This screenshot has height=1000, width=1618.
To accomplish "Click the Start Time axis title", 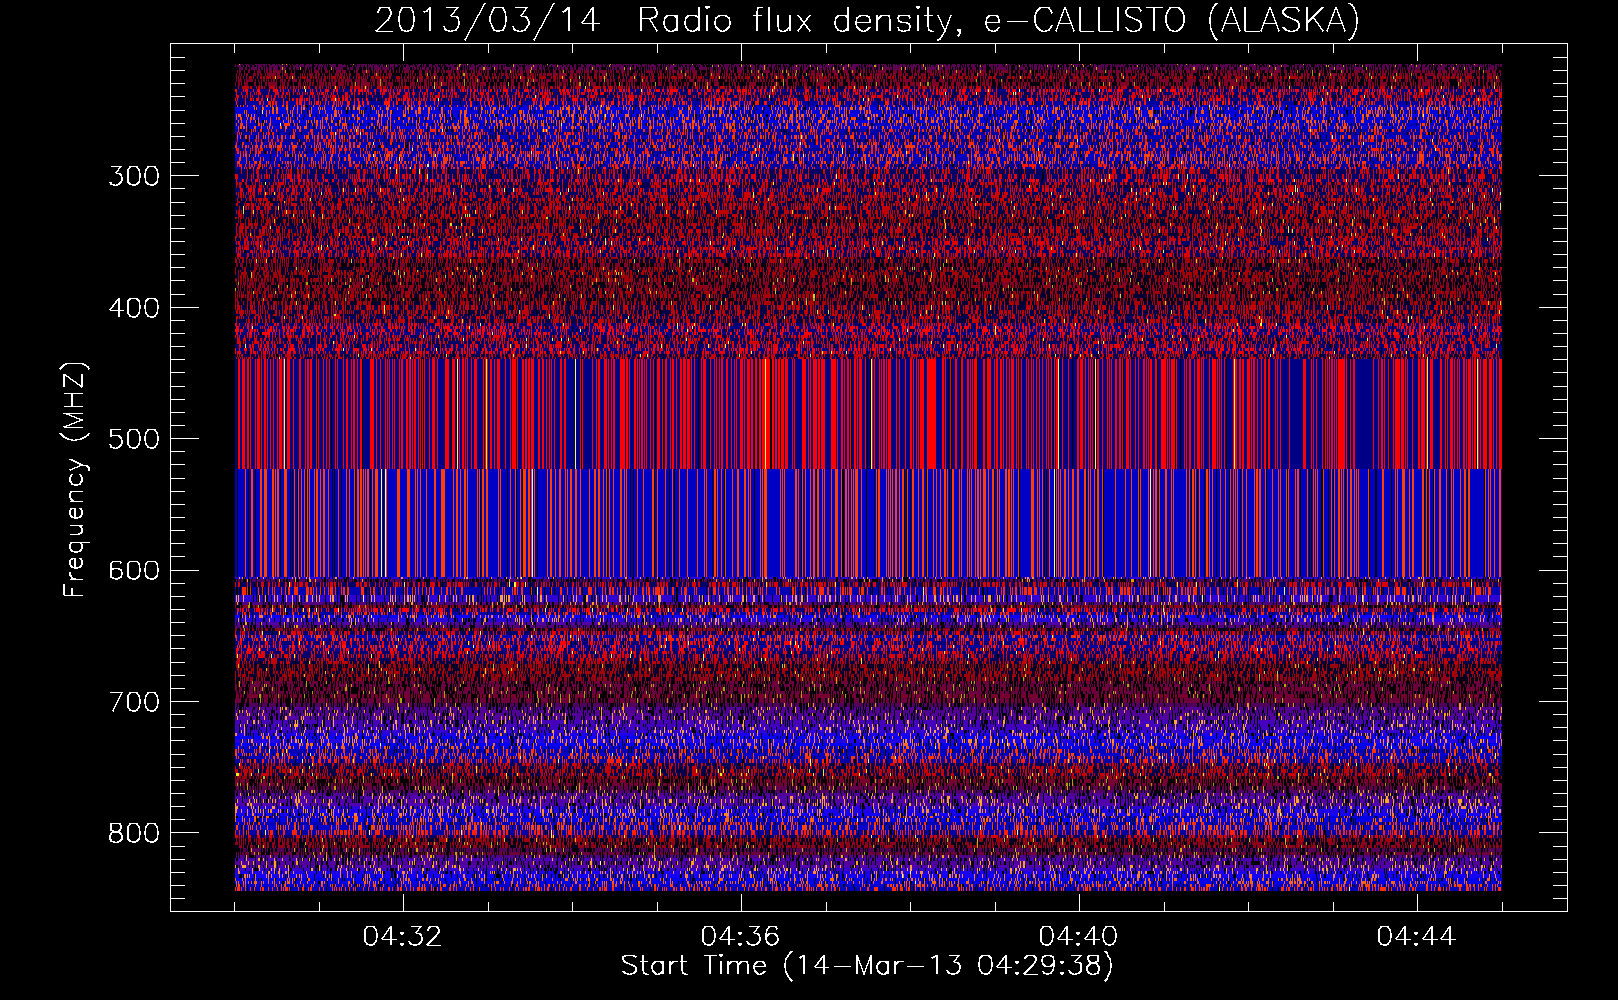I will [x=867, y=966].
